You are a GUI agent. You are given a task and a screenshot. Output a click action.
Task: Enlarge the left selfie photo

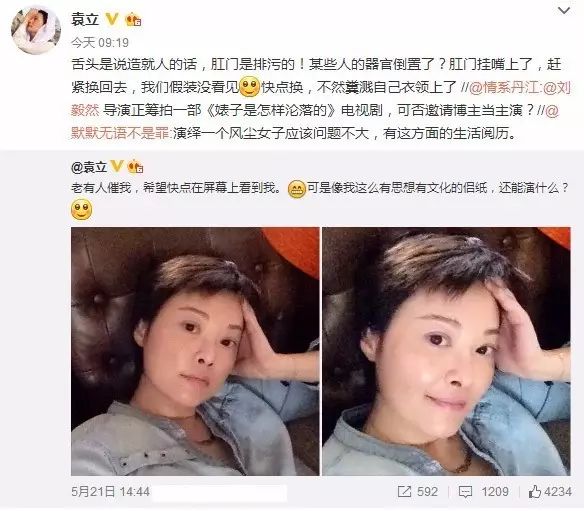pyautogui.click(x=195, y=351)
